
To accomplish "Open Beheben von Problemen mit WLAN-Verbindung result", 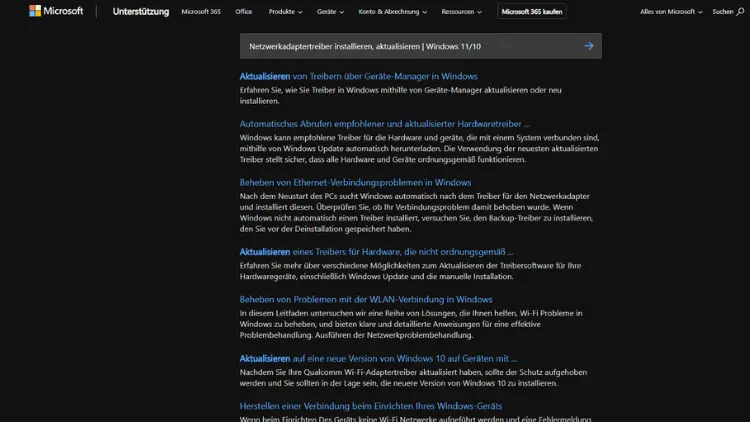I will click(x=366, y=300).
